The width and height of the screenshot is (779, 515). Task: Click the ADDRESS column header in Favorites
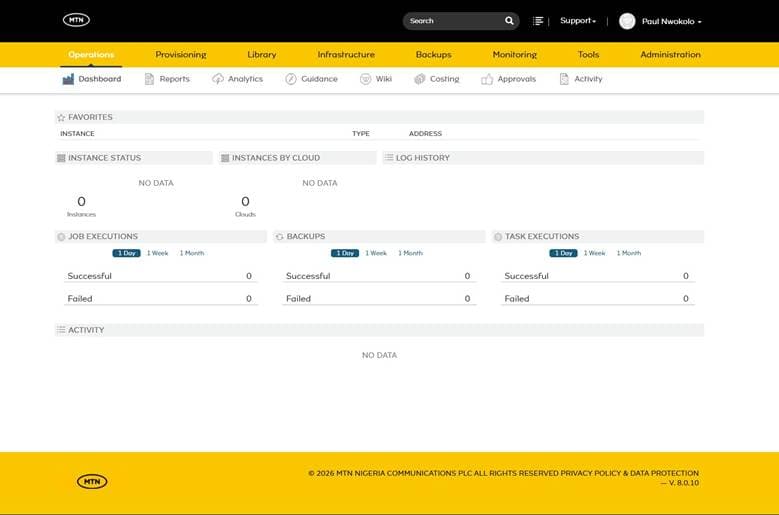point(425,134)
